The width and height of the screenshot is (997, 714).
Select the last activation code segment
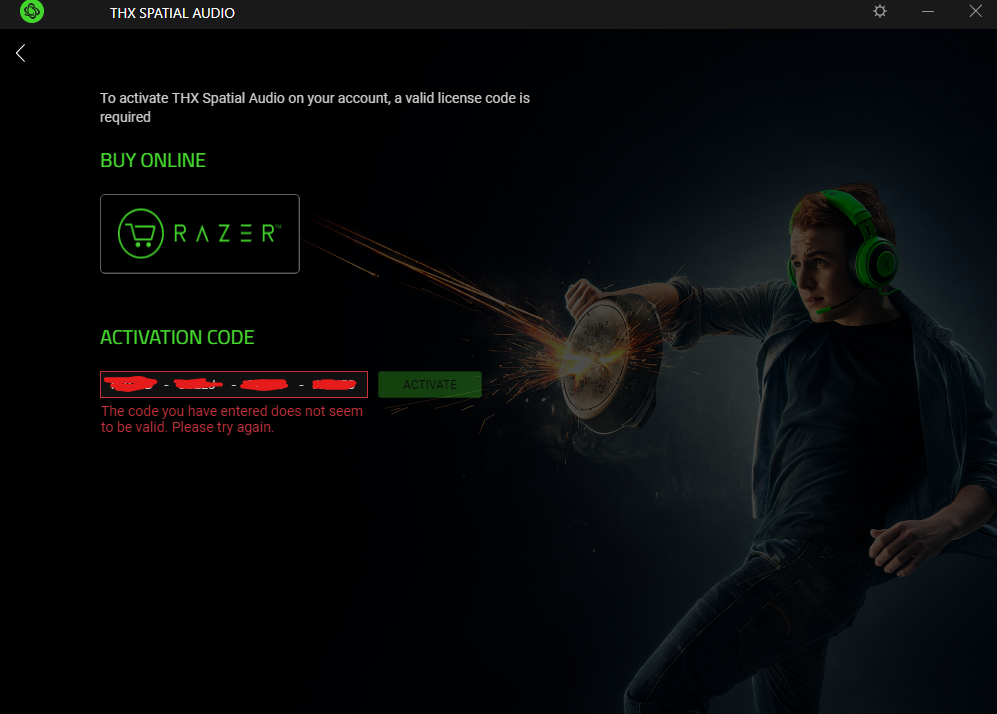334,385
